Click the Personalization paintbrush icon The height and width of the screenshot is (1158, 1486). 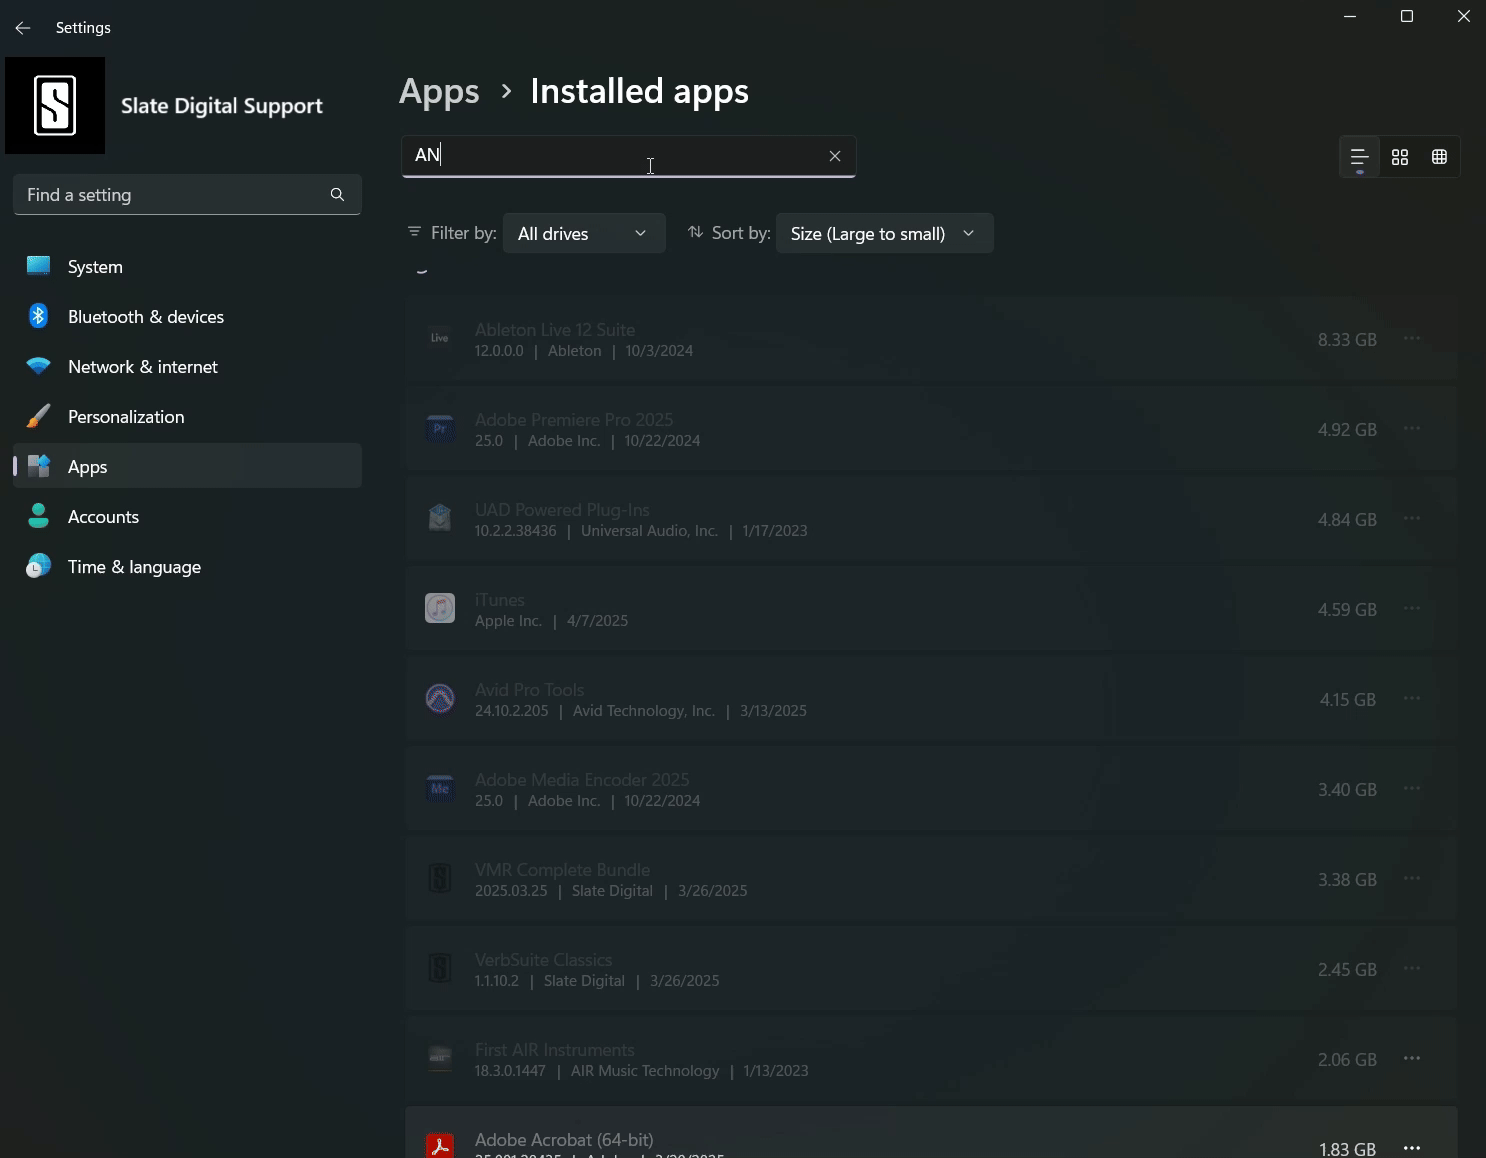[x=38, y=416]
